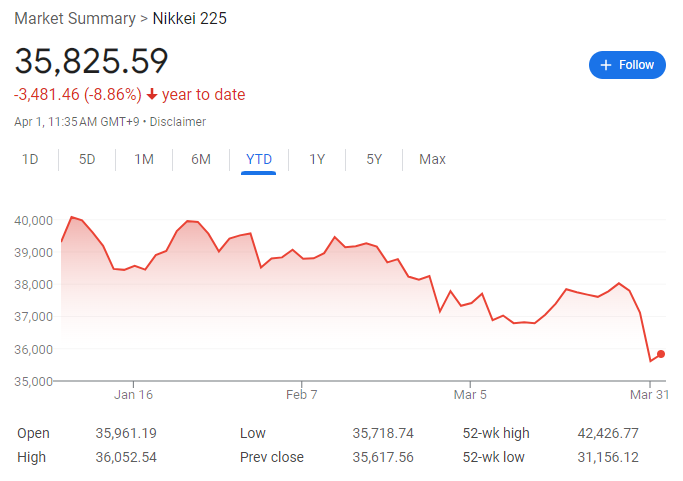Click the 35,825.59 index price
This screenshot has height=481, width=683.
(91, 61)
